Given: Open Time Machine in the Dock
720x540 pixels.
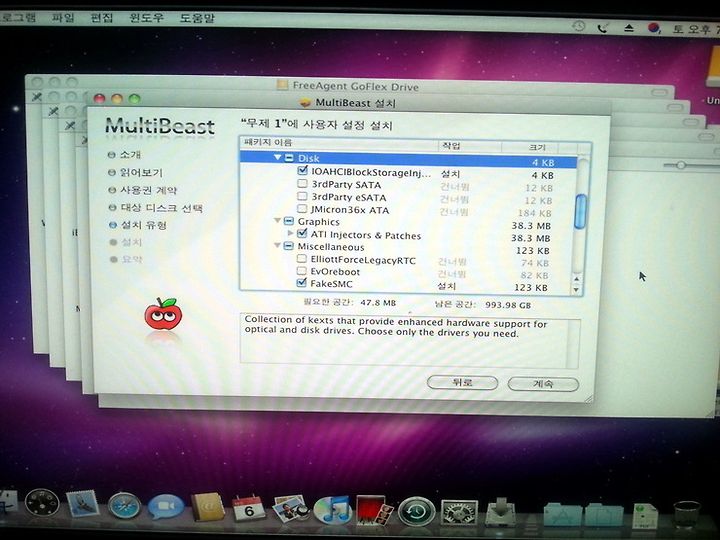Looking at the screenshot, I should click(x=416, y=511).
